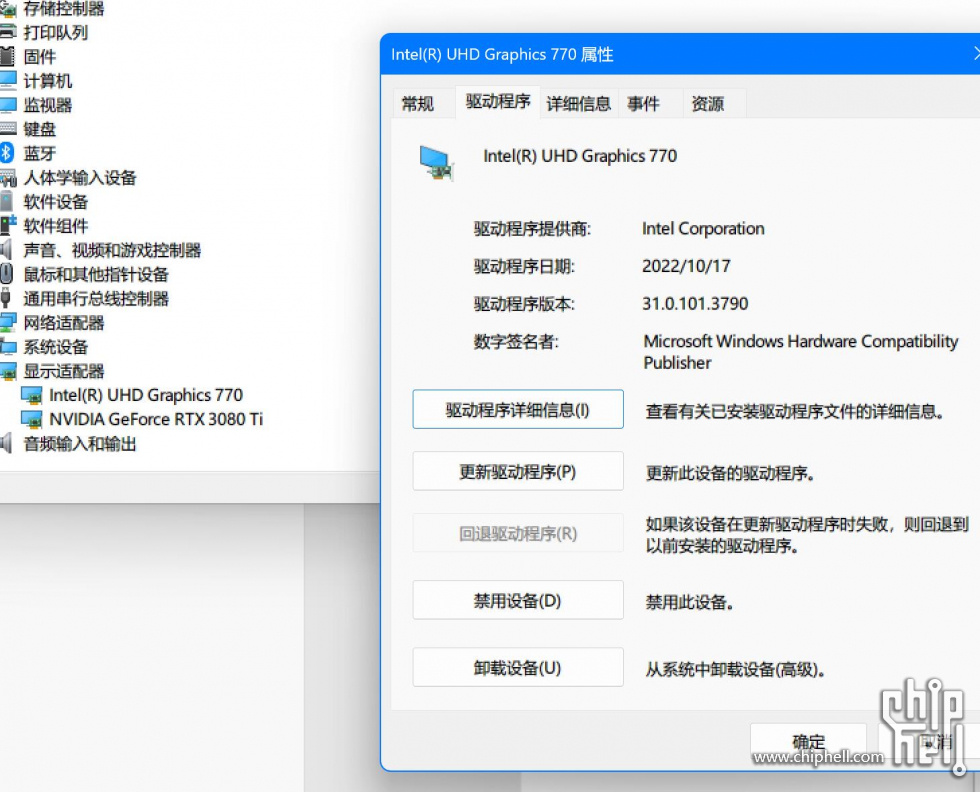Select Intel(R) UHD Graphics 770 device entry
Viewport: 980px width, 792px height.
tap(146, 395)
